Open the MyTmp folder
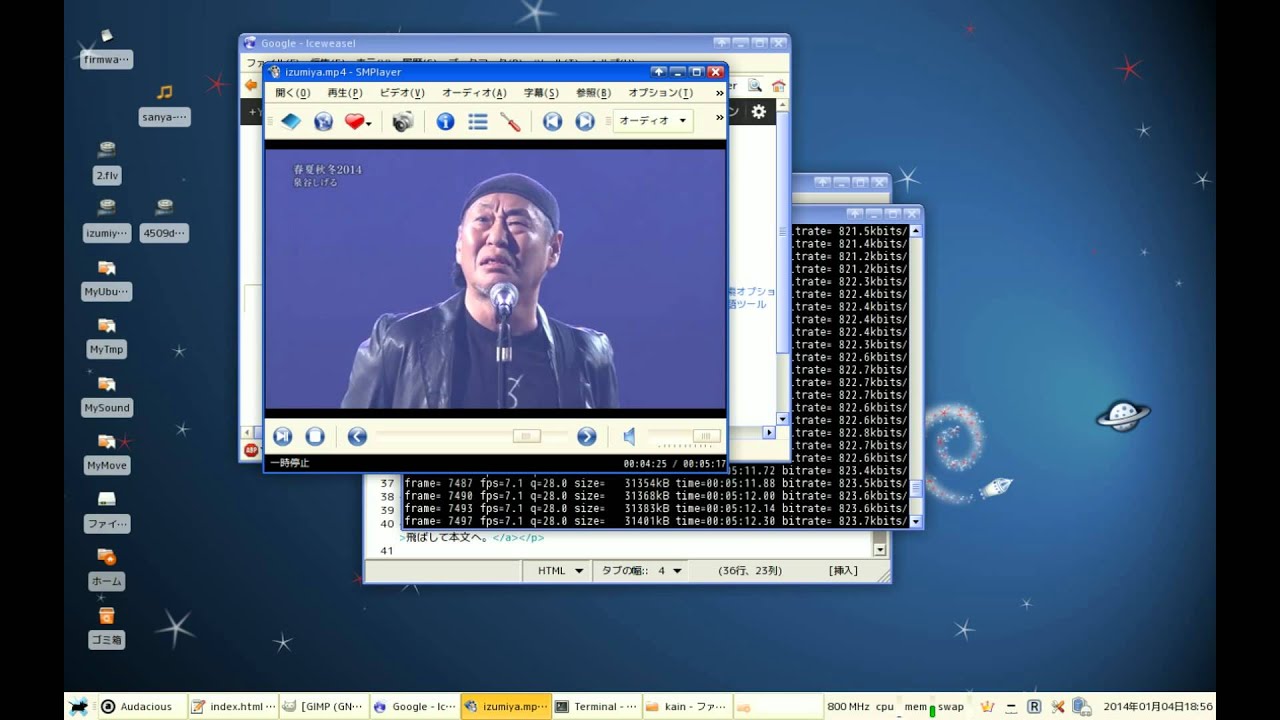1280x720 pixels. click(x=107, y=337)
